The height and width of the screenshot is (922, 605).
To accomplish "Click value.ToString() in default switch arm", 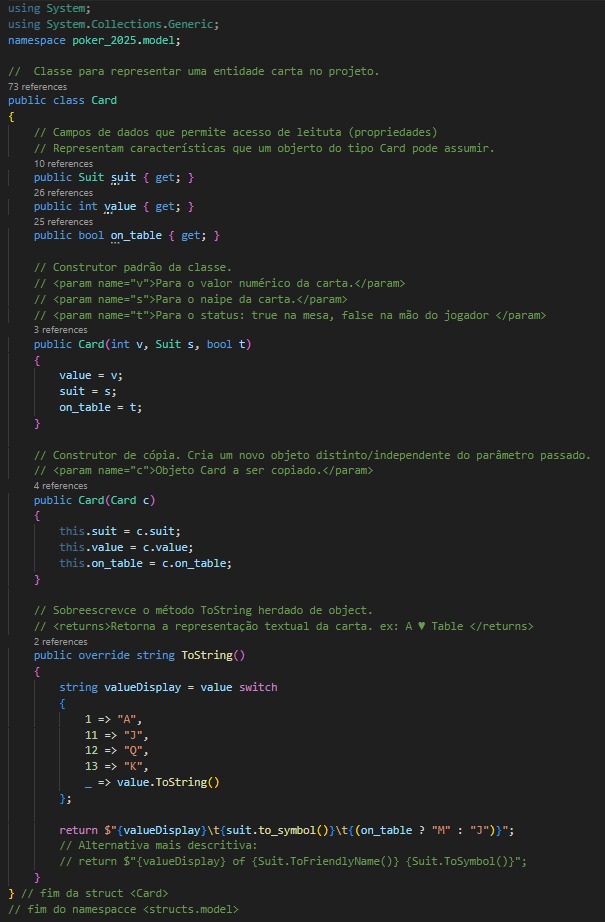I will (168, 783).
